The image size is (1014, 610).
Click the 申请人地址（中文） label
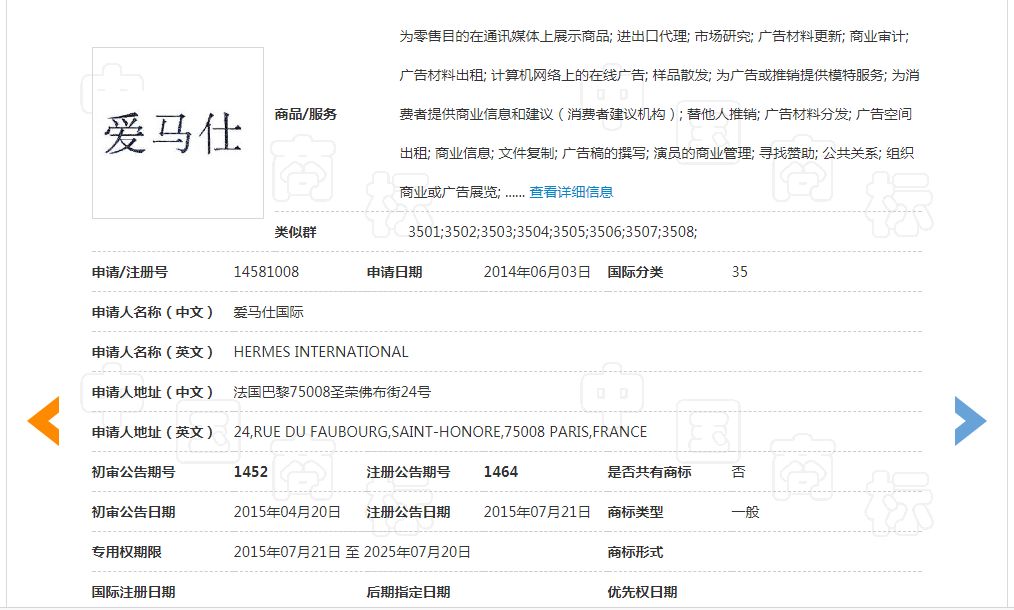pyautogui.click(x=153, y=392)
